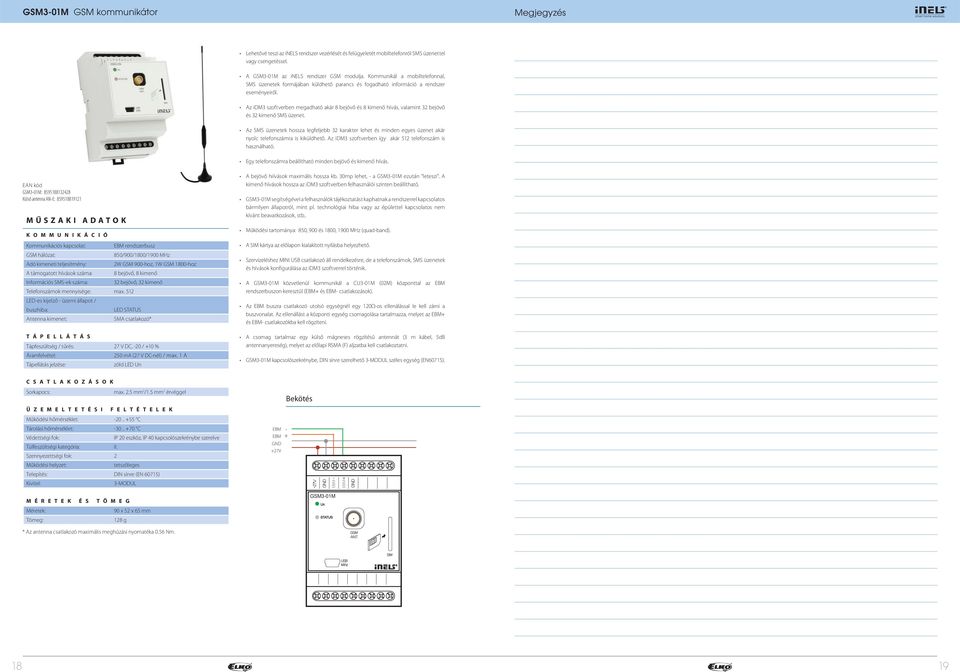Click the '27 V DC, -20 / +10 %' value

point(137,346)
